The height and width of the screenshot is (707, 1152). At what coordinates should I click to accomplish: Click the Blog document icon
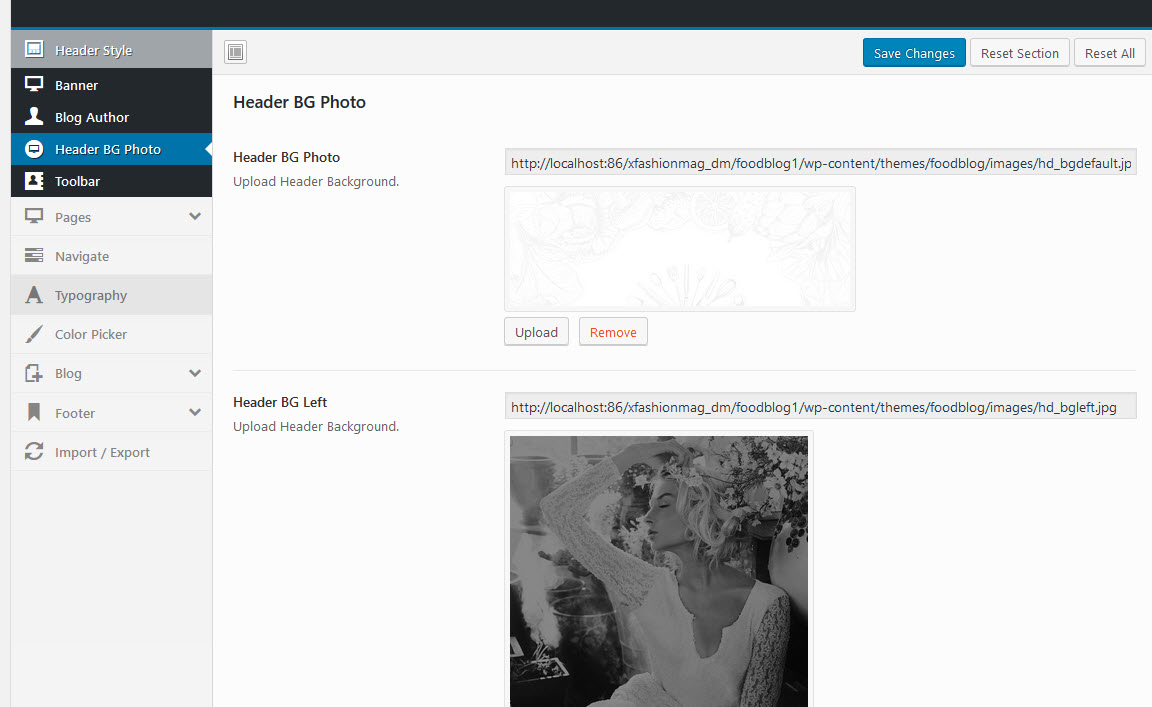point(34,373)
